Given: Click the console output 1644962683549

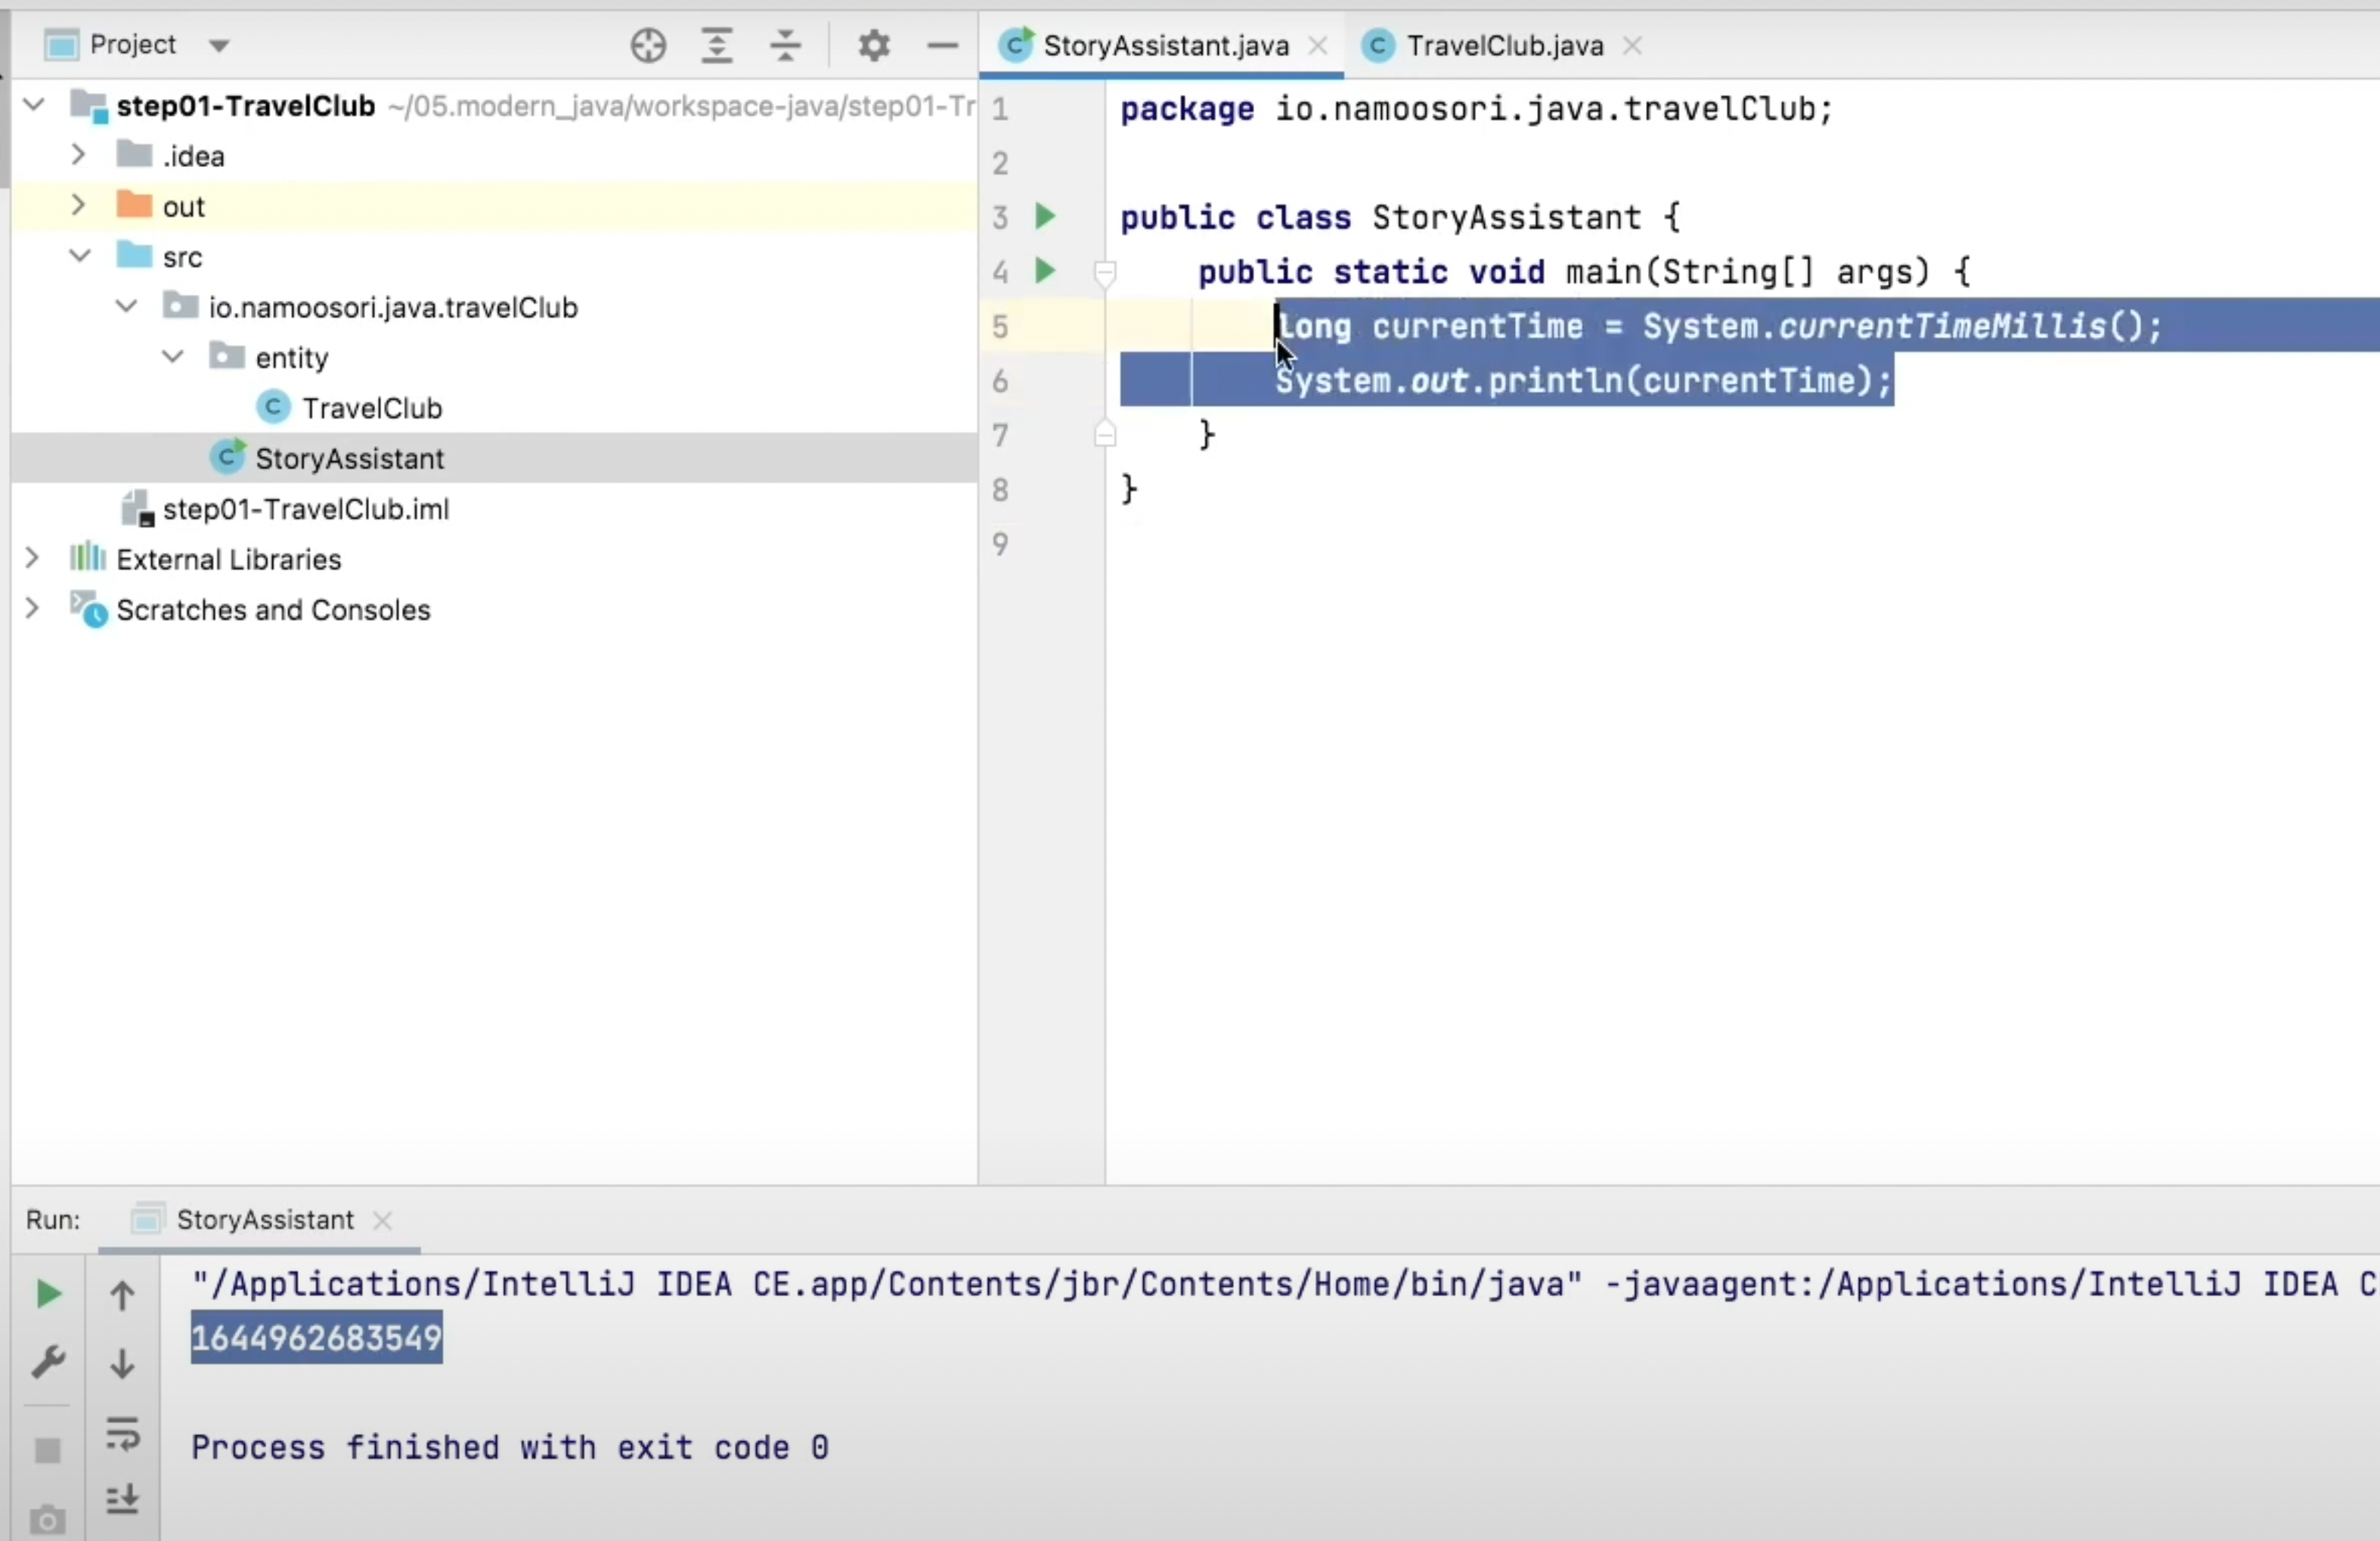Looking at the screenshot, I should point(316,1337).
